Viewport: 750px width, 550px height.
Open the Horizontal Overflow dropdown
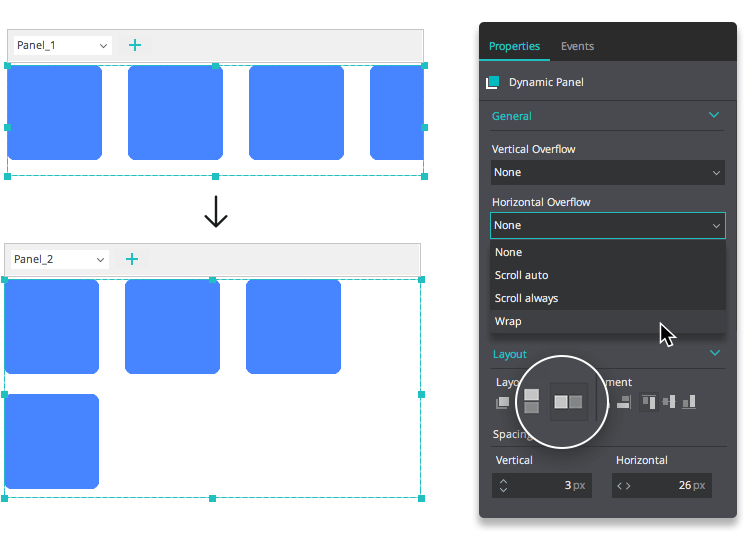[607, 225]
